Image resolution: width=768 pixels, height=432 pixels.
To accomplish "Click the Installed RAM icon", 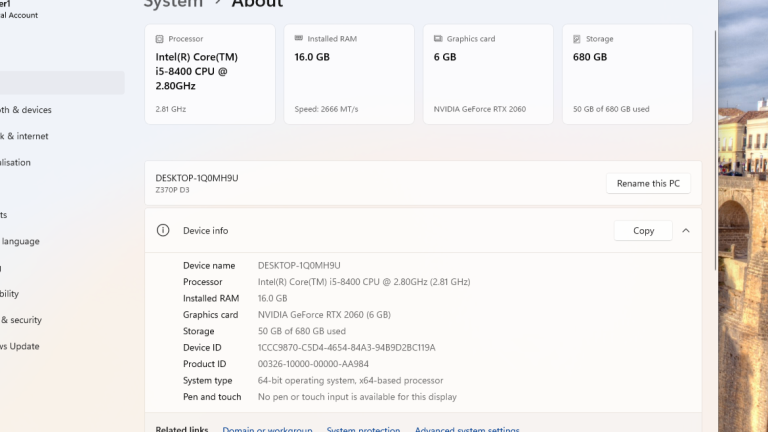I will tap(299, 39).
